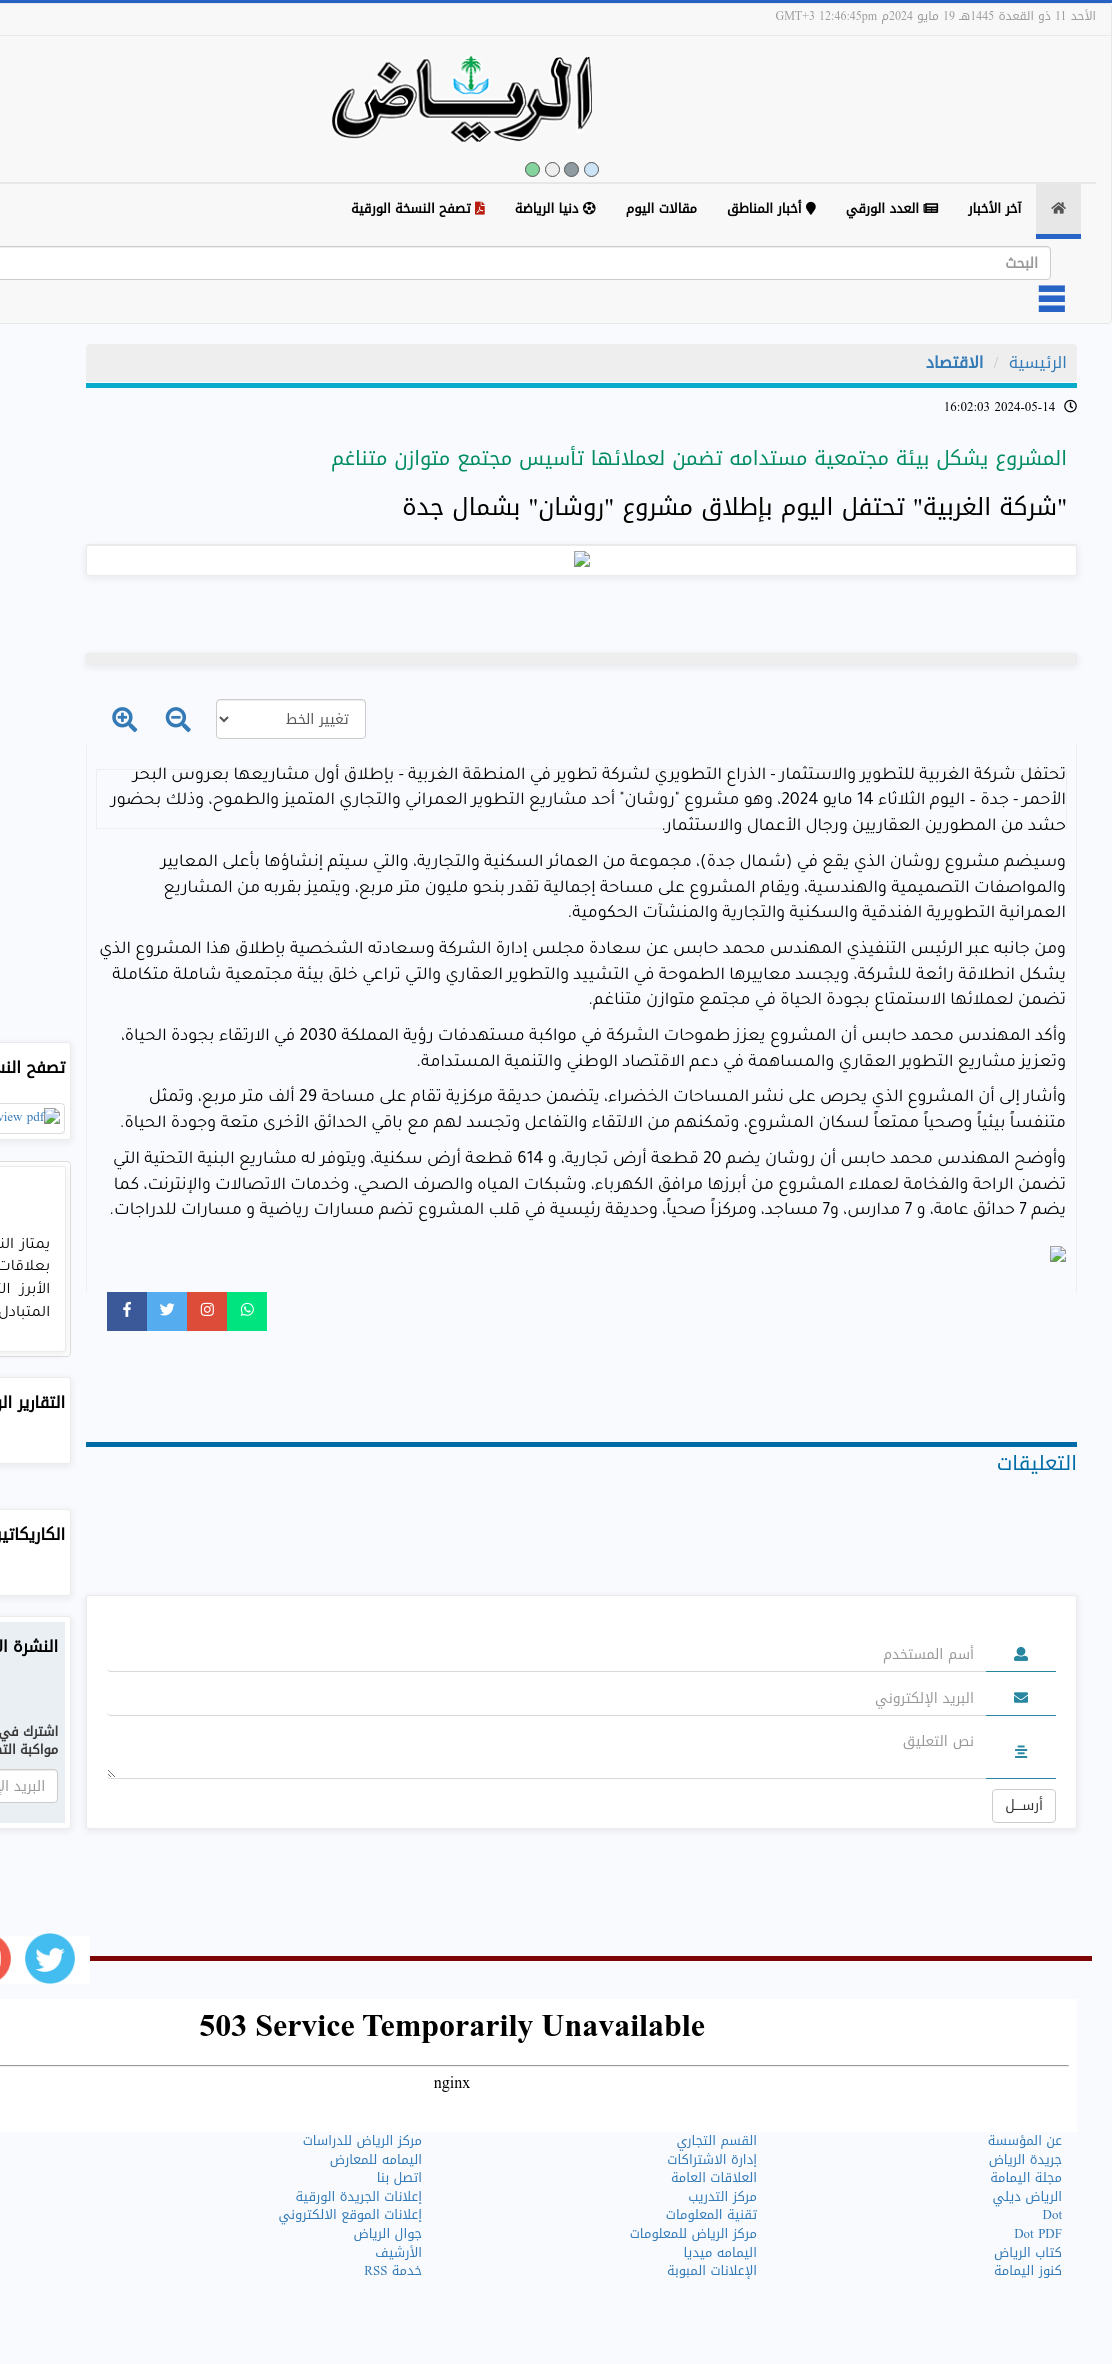Click the home icon in navigation bar
This screenshot has width=1112, height=2364.
point(1058,208)
